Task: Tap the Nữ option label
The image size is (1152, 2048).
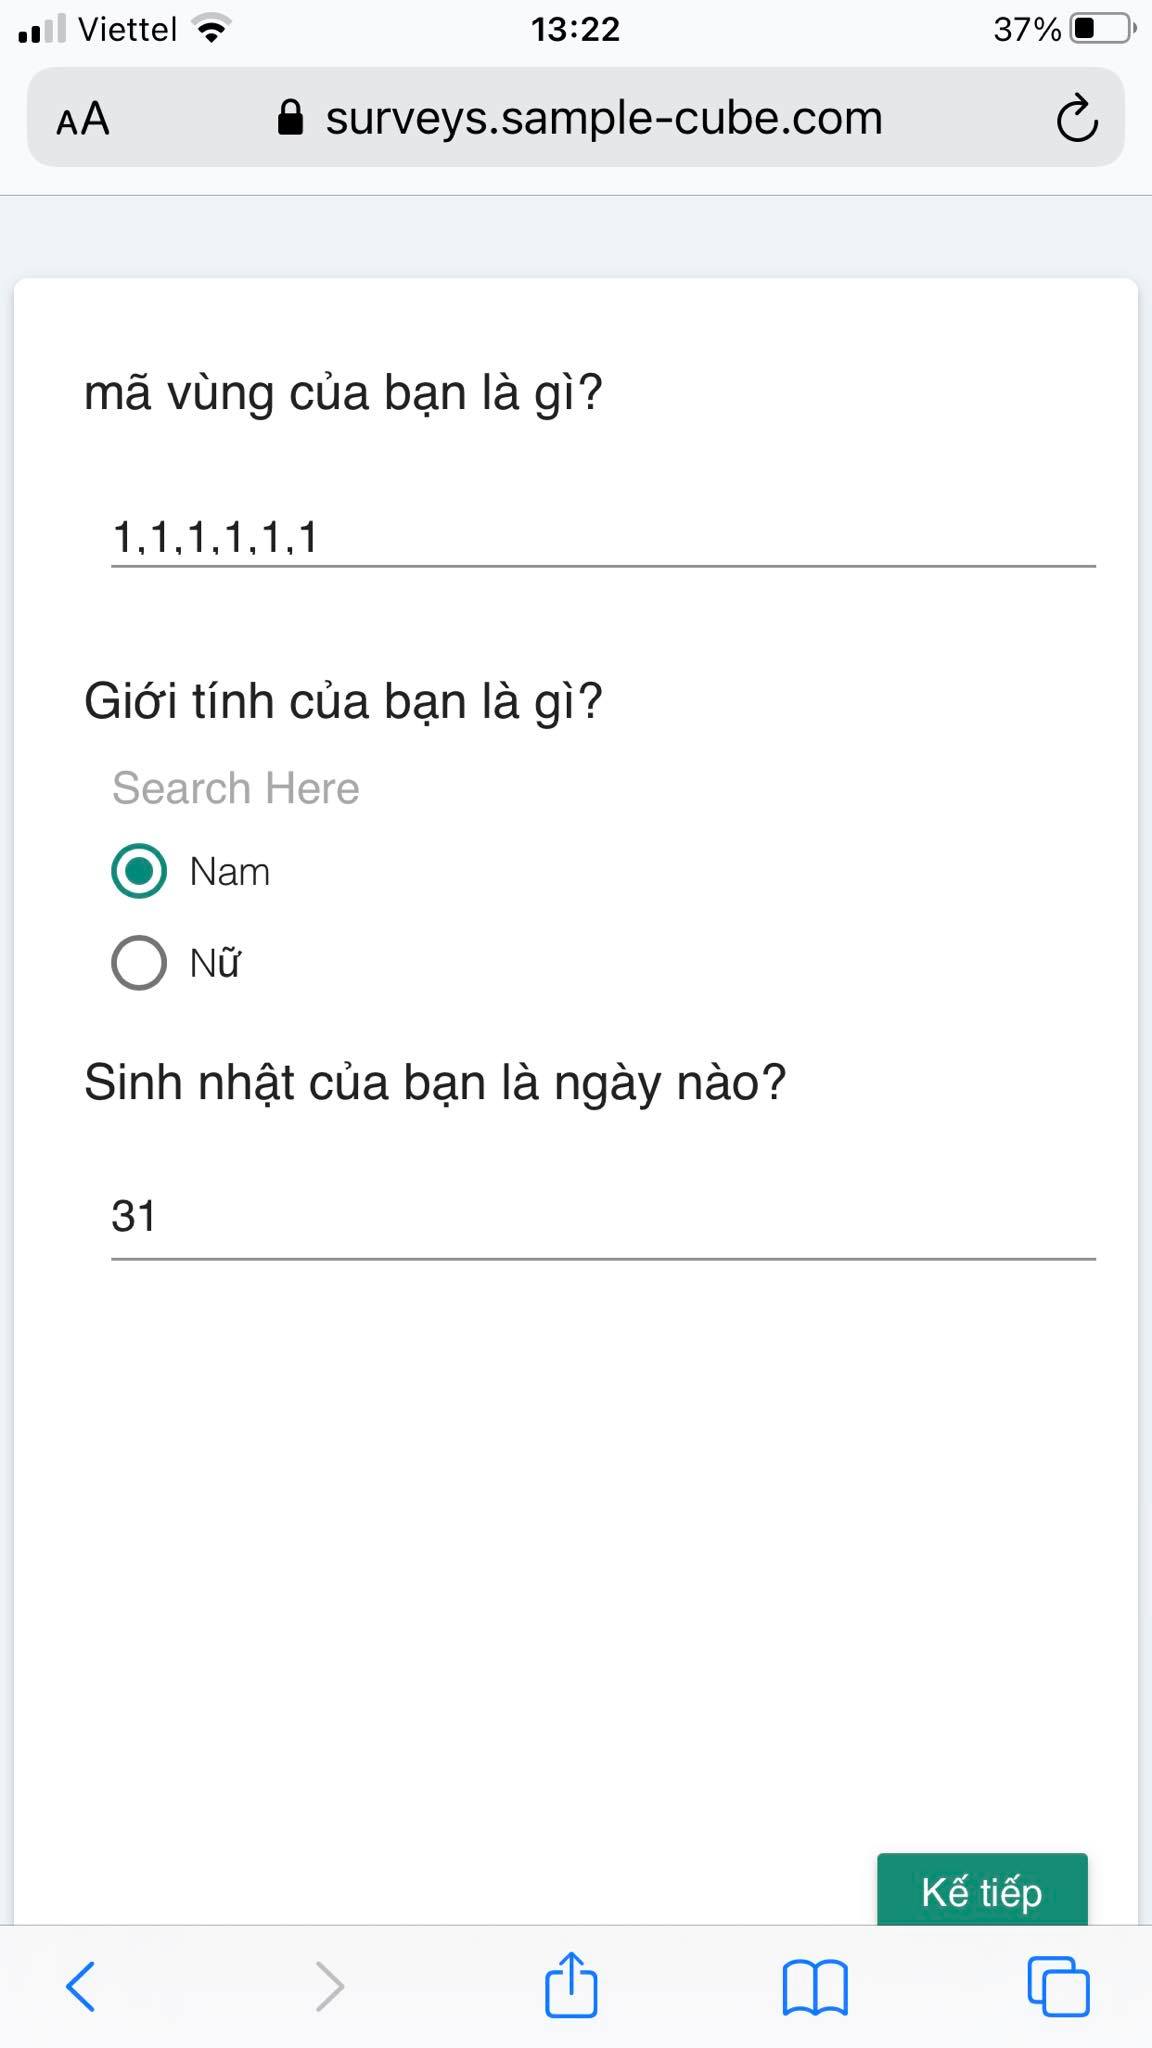Action: coord(216,963)
